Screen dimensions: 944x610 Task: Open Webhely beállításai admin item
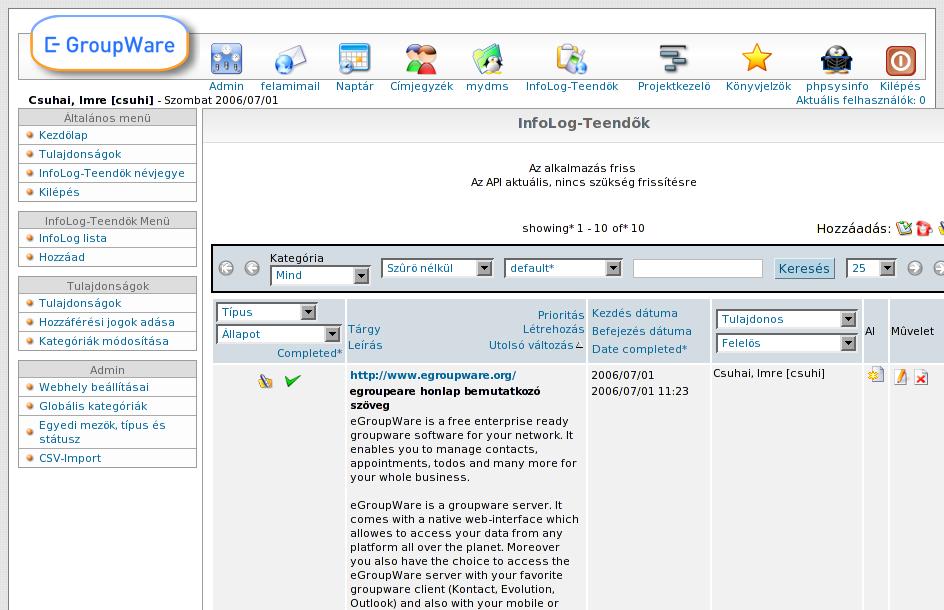(x=94, y=387)
